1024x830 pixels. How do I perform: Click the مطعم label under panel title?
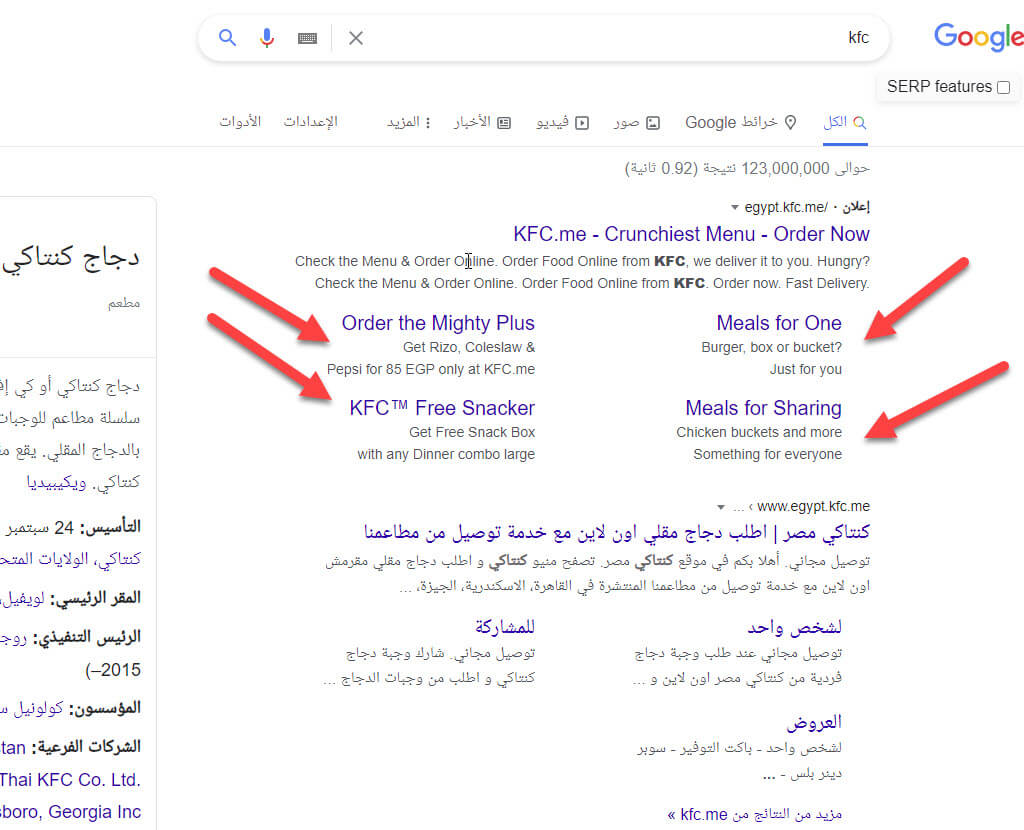(x=124, y=303)
